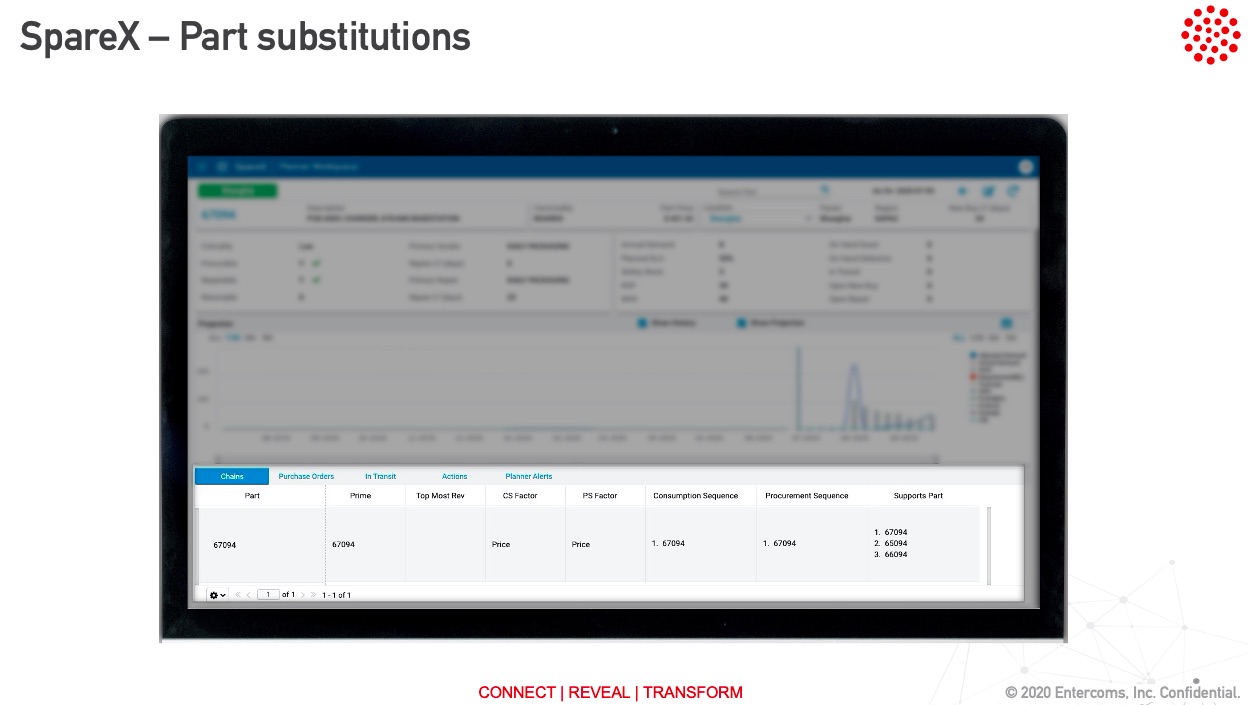1249x705 pixels.
Task: Open the hamburger menu in header bar
Action: (202, 167)
